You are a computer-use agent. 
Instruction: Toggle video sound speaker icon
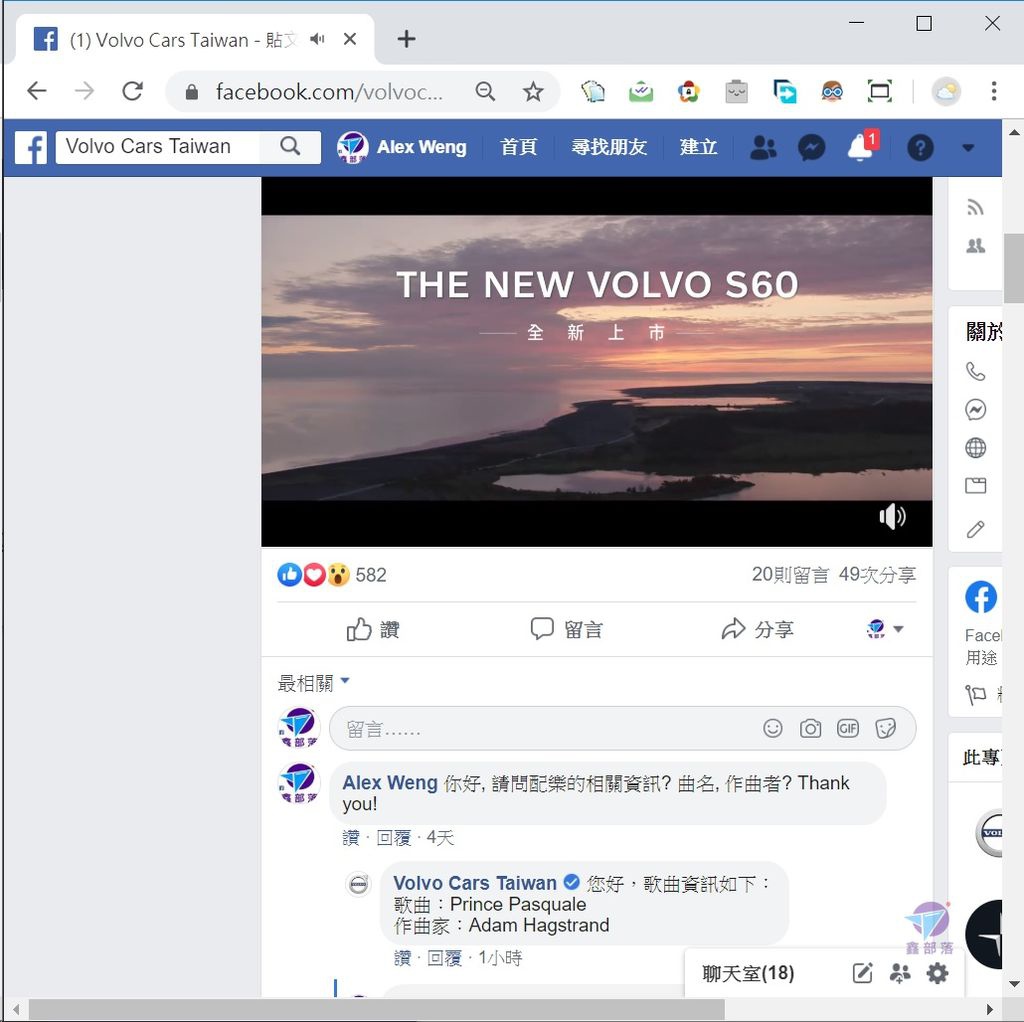click(892, 517)
